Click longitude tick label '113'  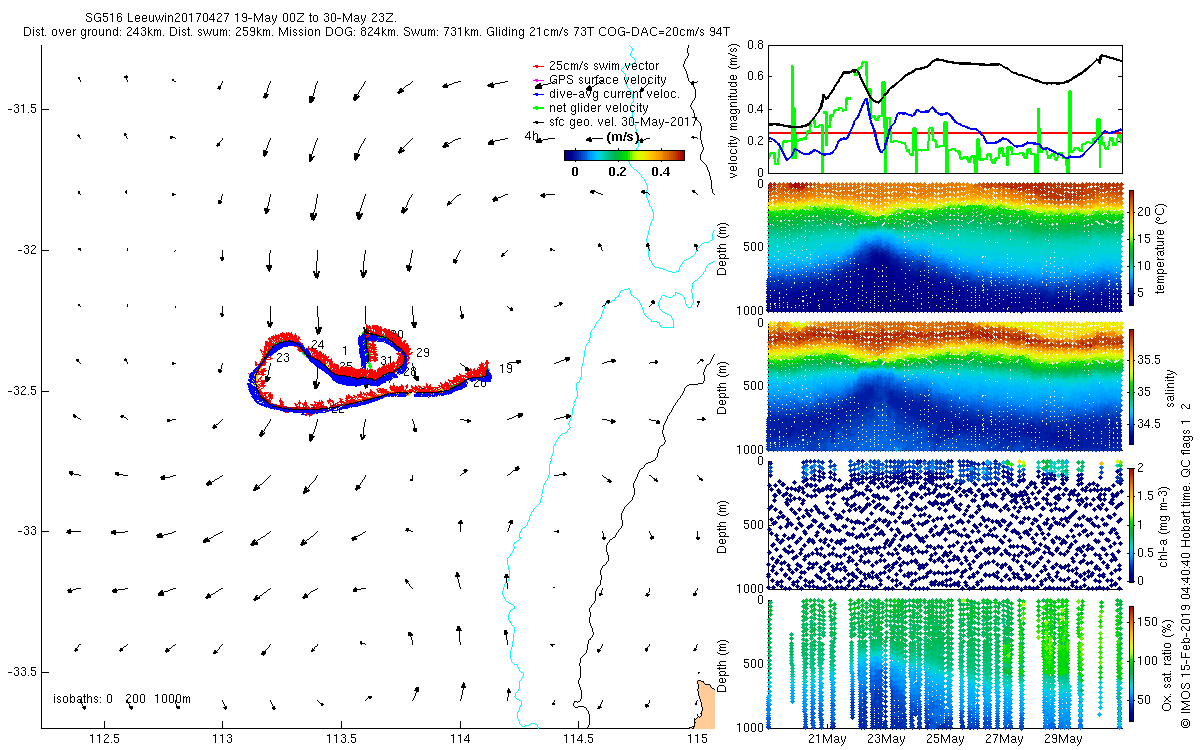click(223, 739)
